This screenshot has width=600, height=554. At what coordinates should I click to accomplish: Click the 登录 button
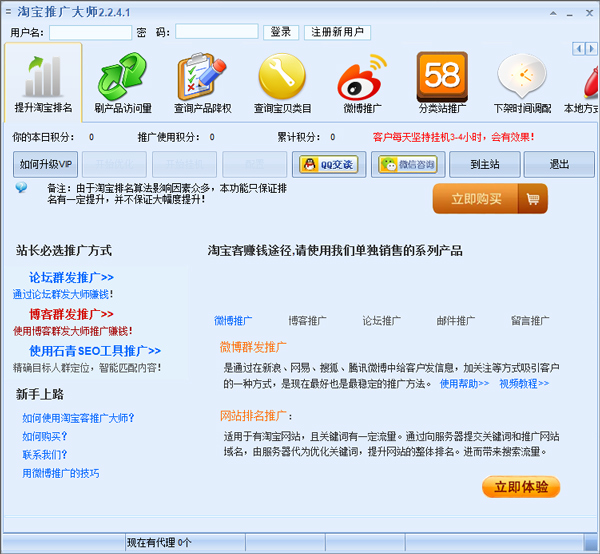[x=281, y=32]
